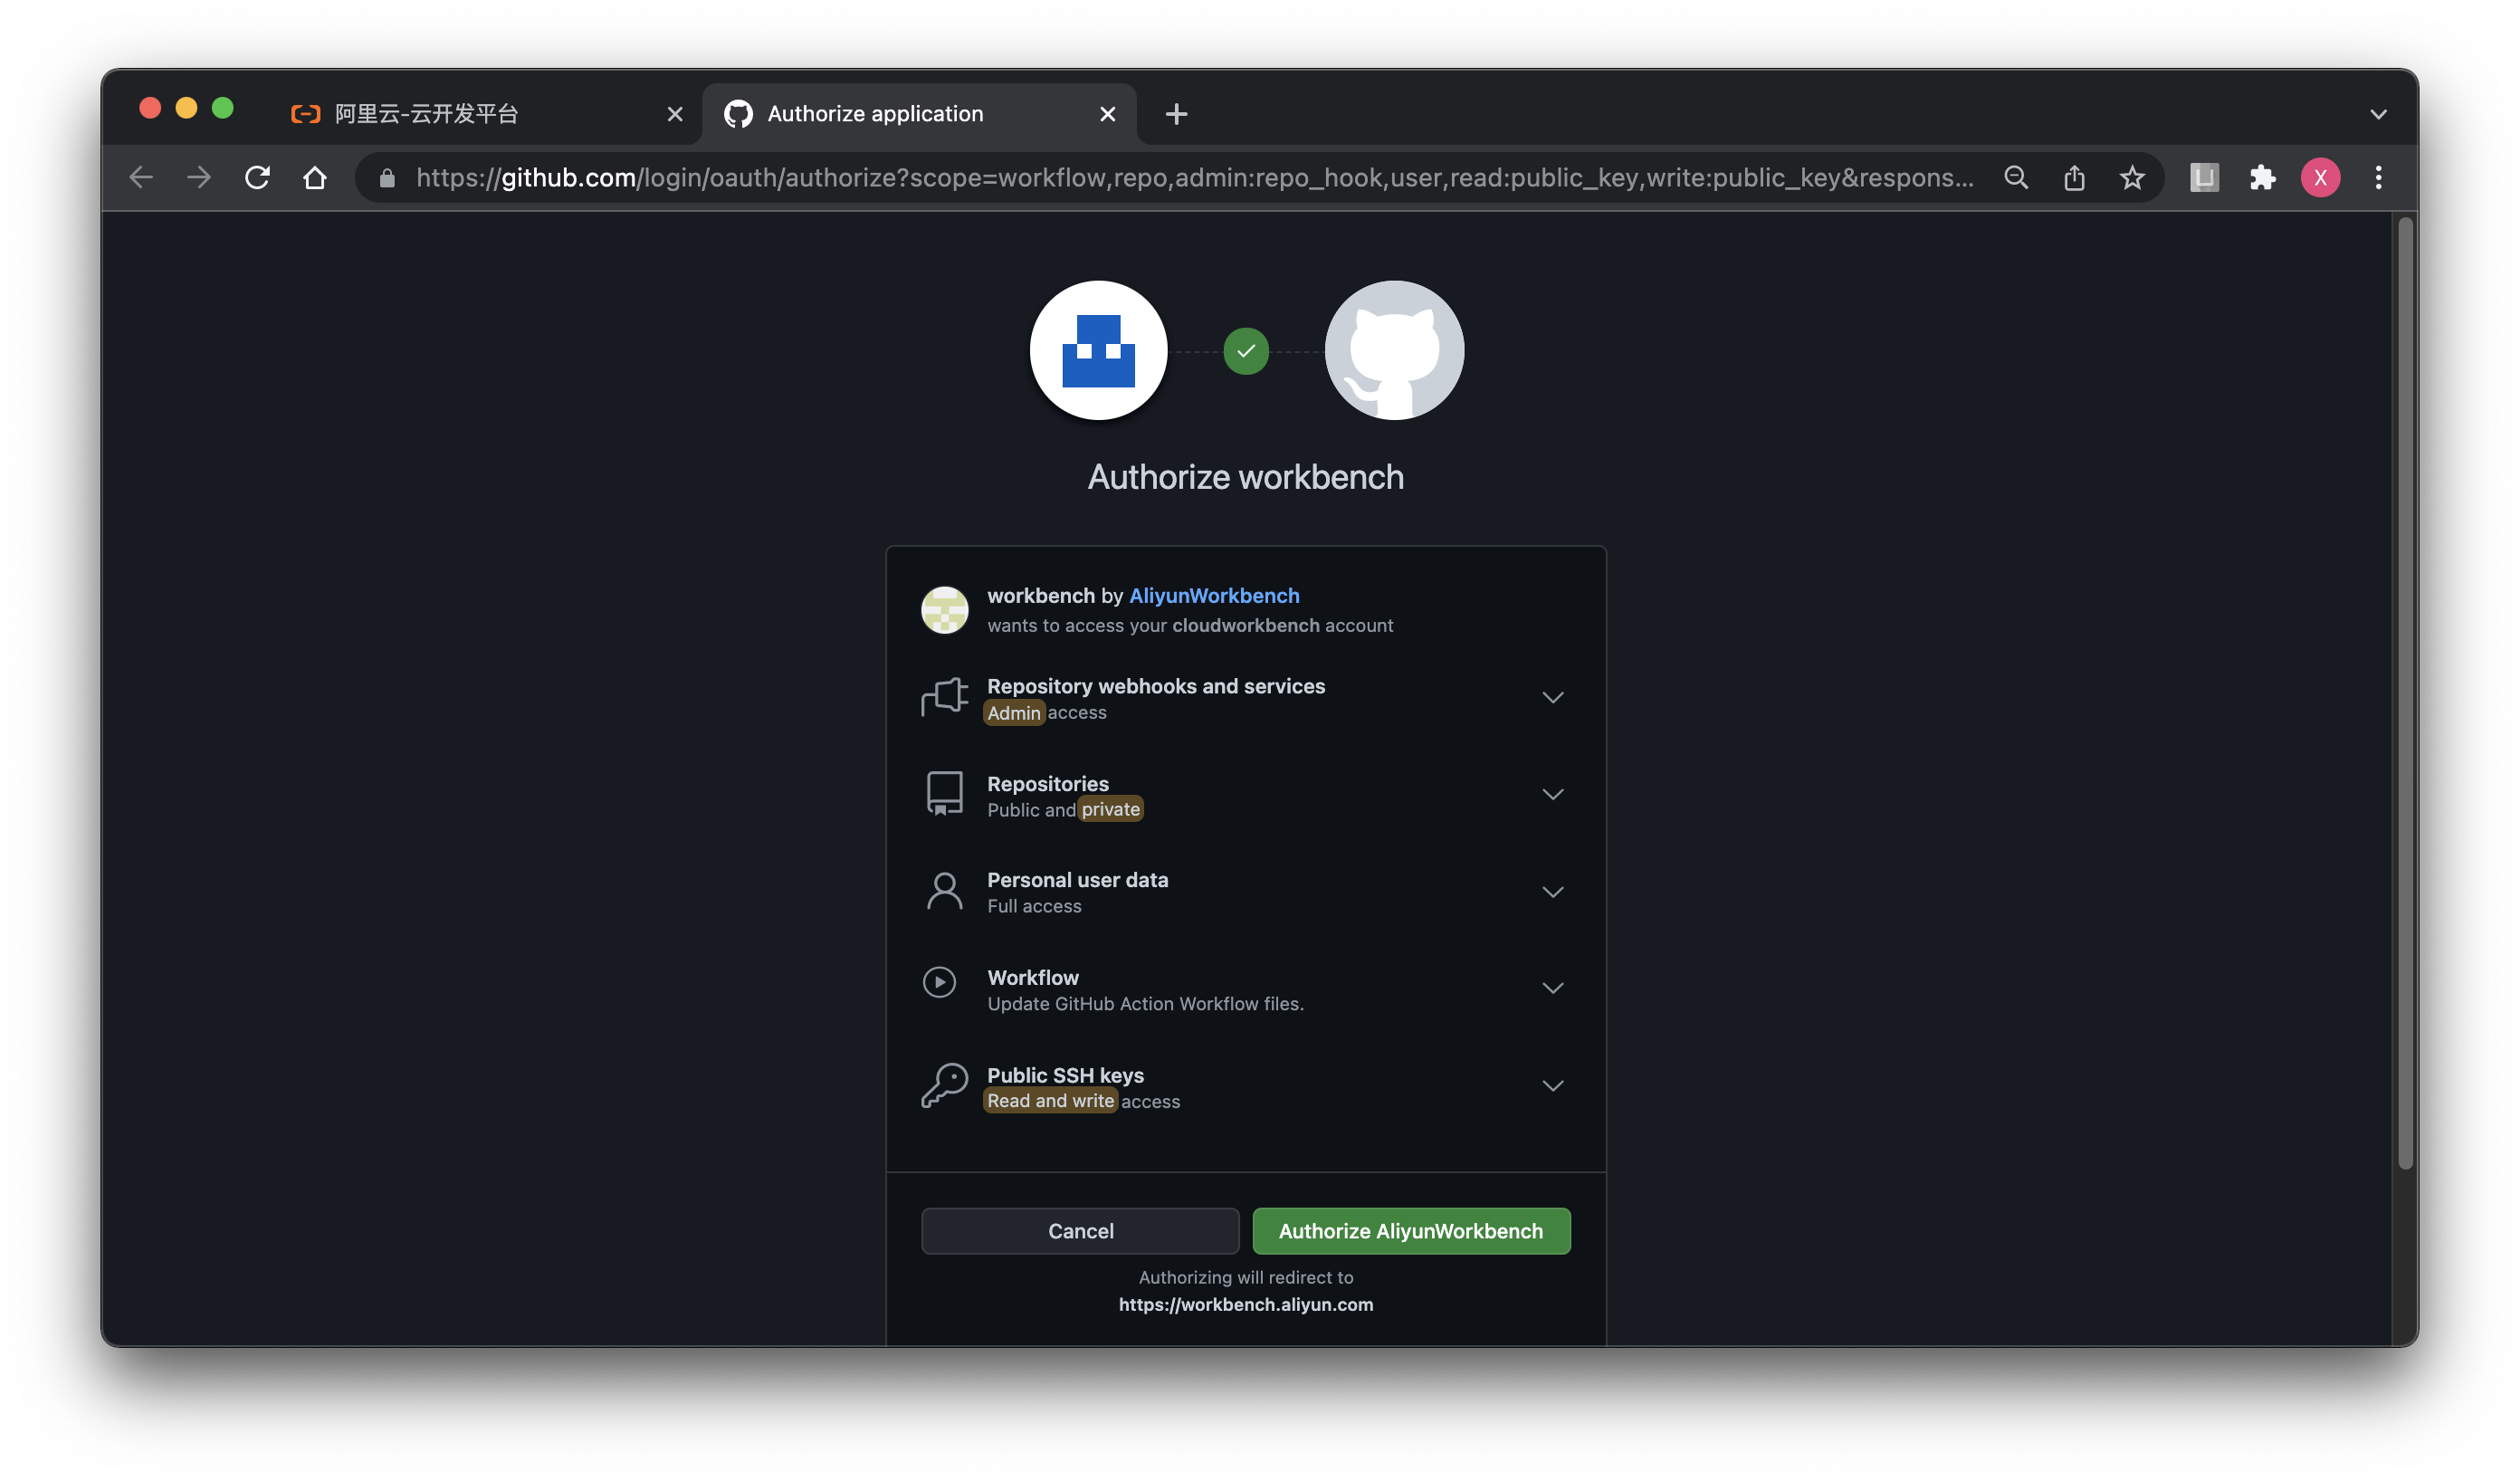Expand the Repositories section
Viewport: 2520px width, 1481px height.
[1551, 793]
